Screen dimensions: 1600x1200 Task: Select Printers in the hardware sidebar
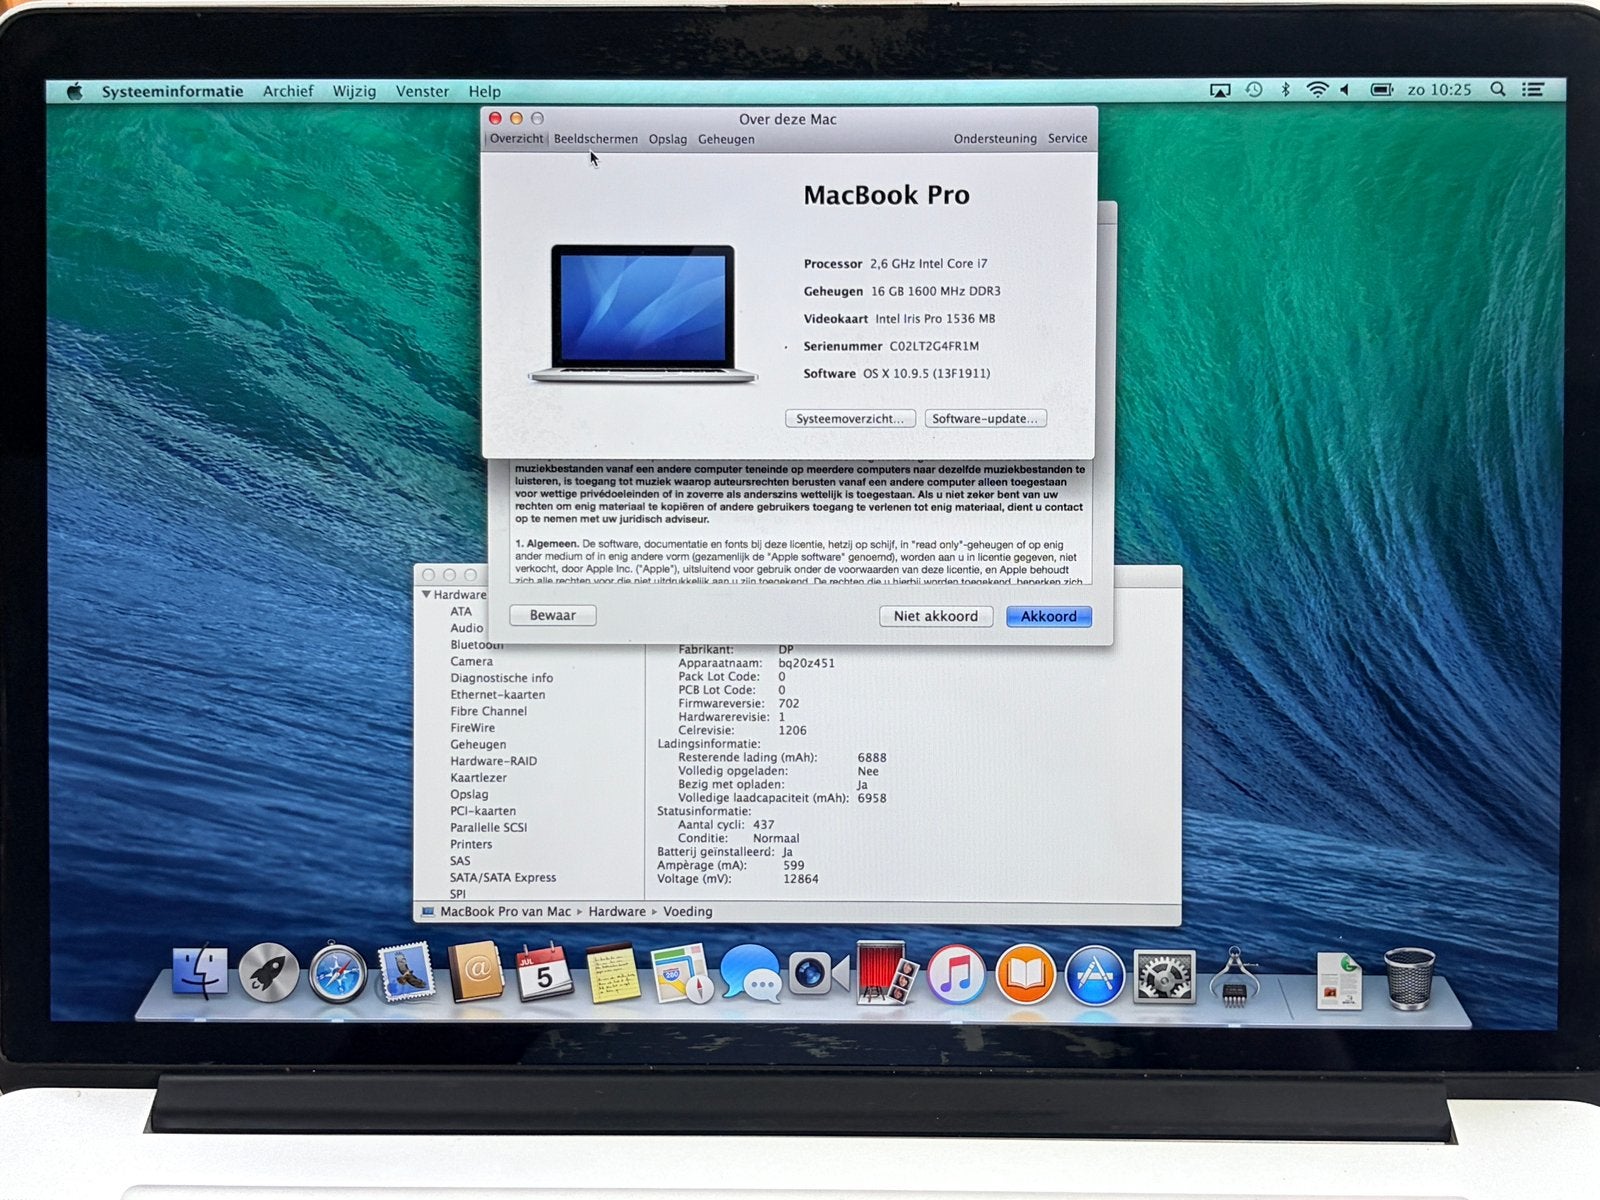(471, 844)
